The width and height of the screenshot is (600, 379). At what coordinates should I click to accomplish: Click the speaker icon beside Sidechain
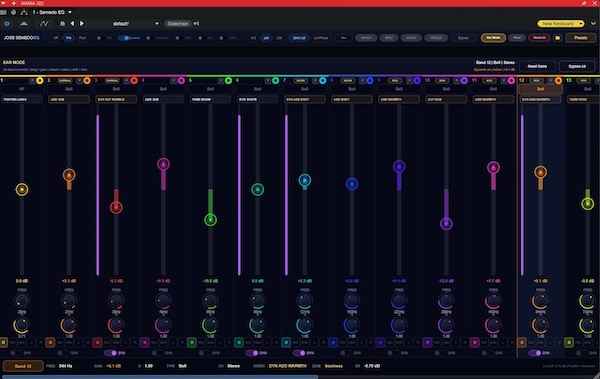[196, 24]
